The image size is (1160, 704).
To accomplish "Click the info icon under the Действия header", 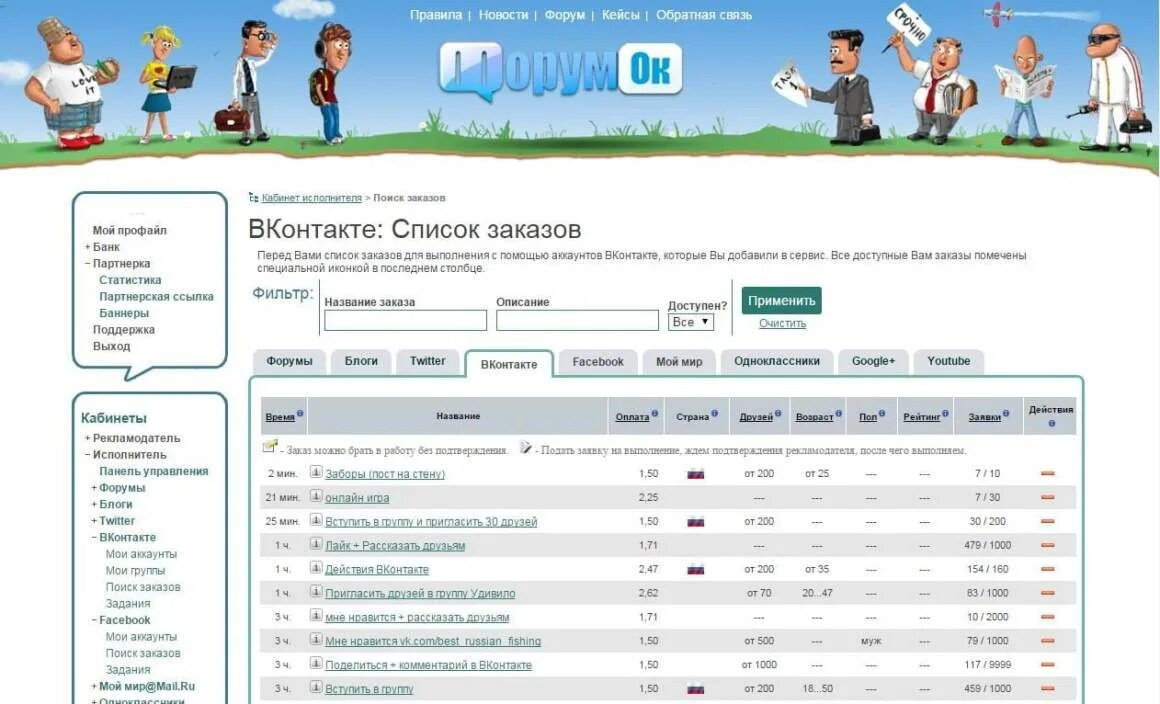I will [1051, 424].
